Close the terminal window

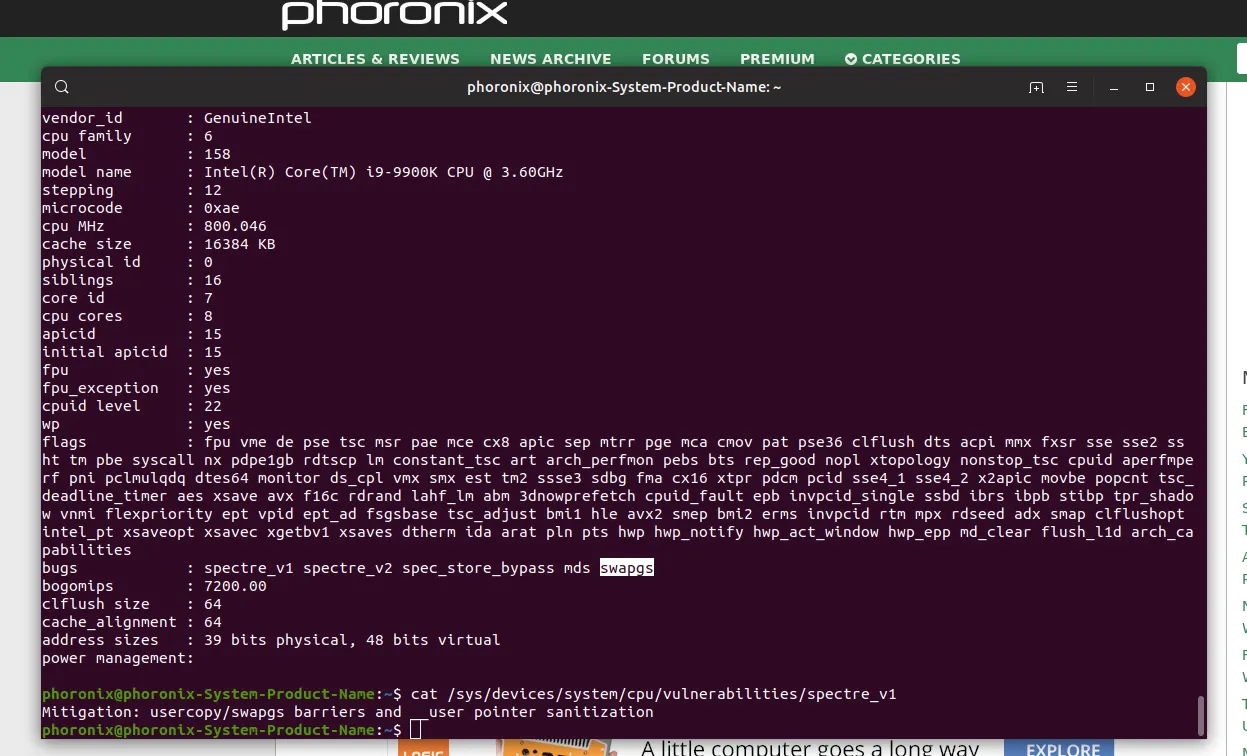coord(1186,87)
